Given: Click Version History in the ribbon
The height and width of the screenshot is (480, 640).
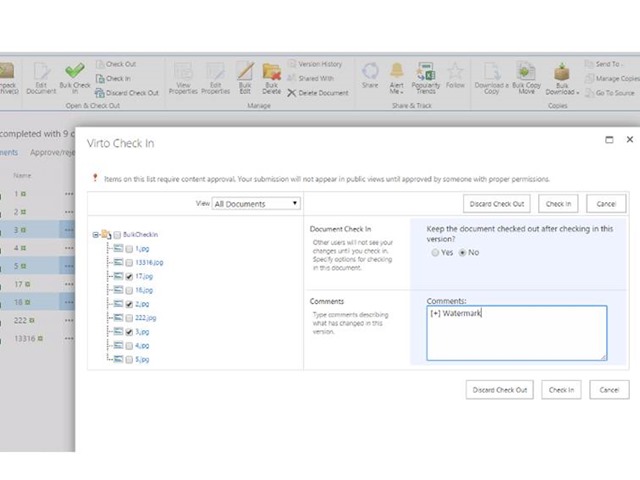Looking at the screenshot, I should click(319, 64).
